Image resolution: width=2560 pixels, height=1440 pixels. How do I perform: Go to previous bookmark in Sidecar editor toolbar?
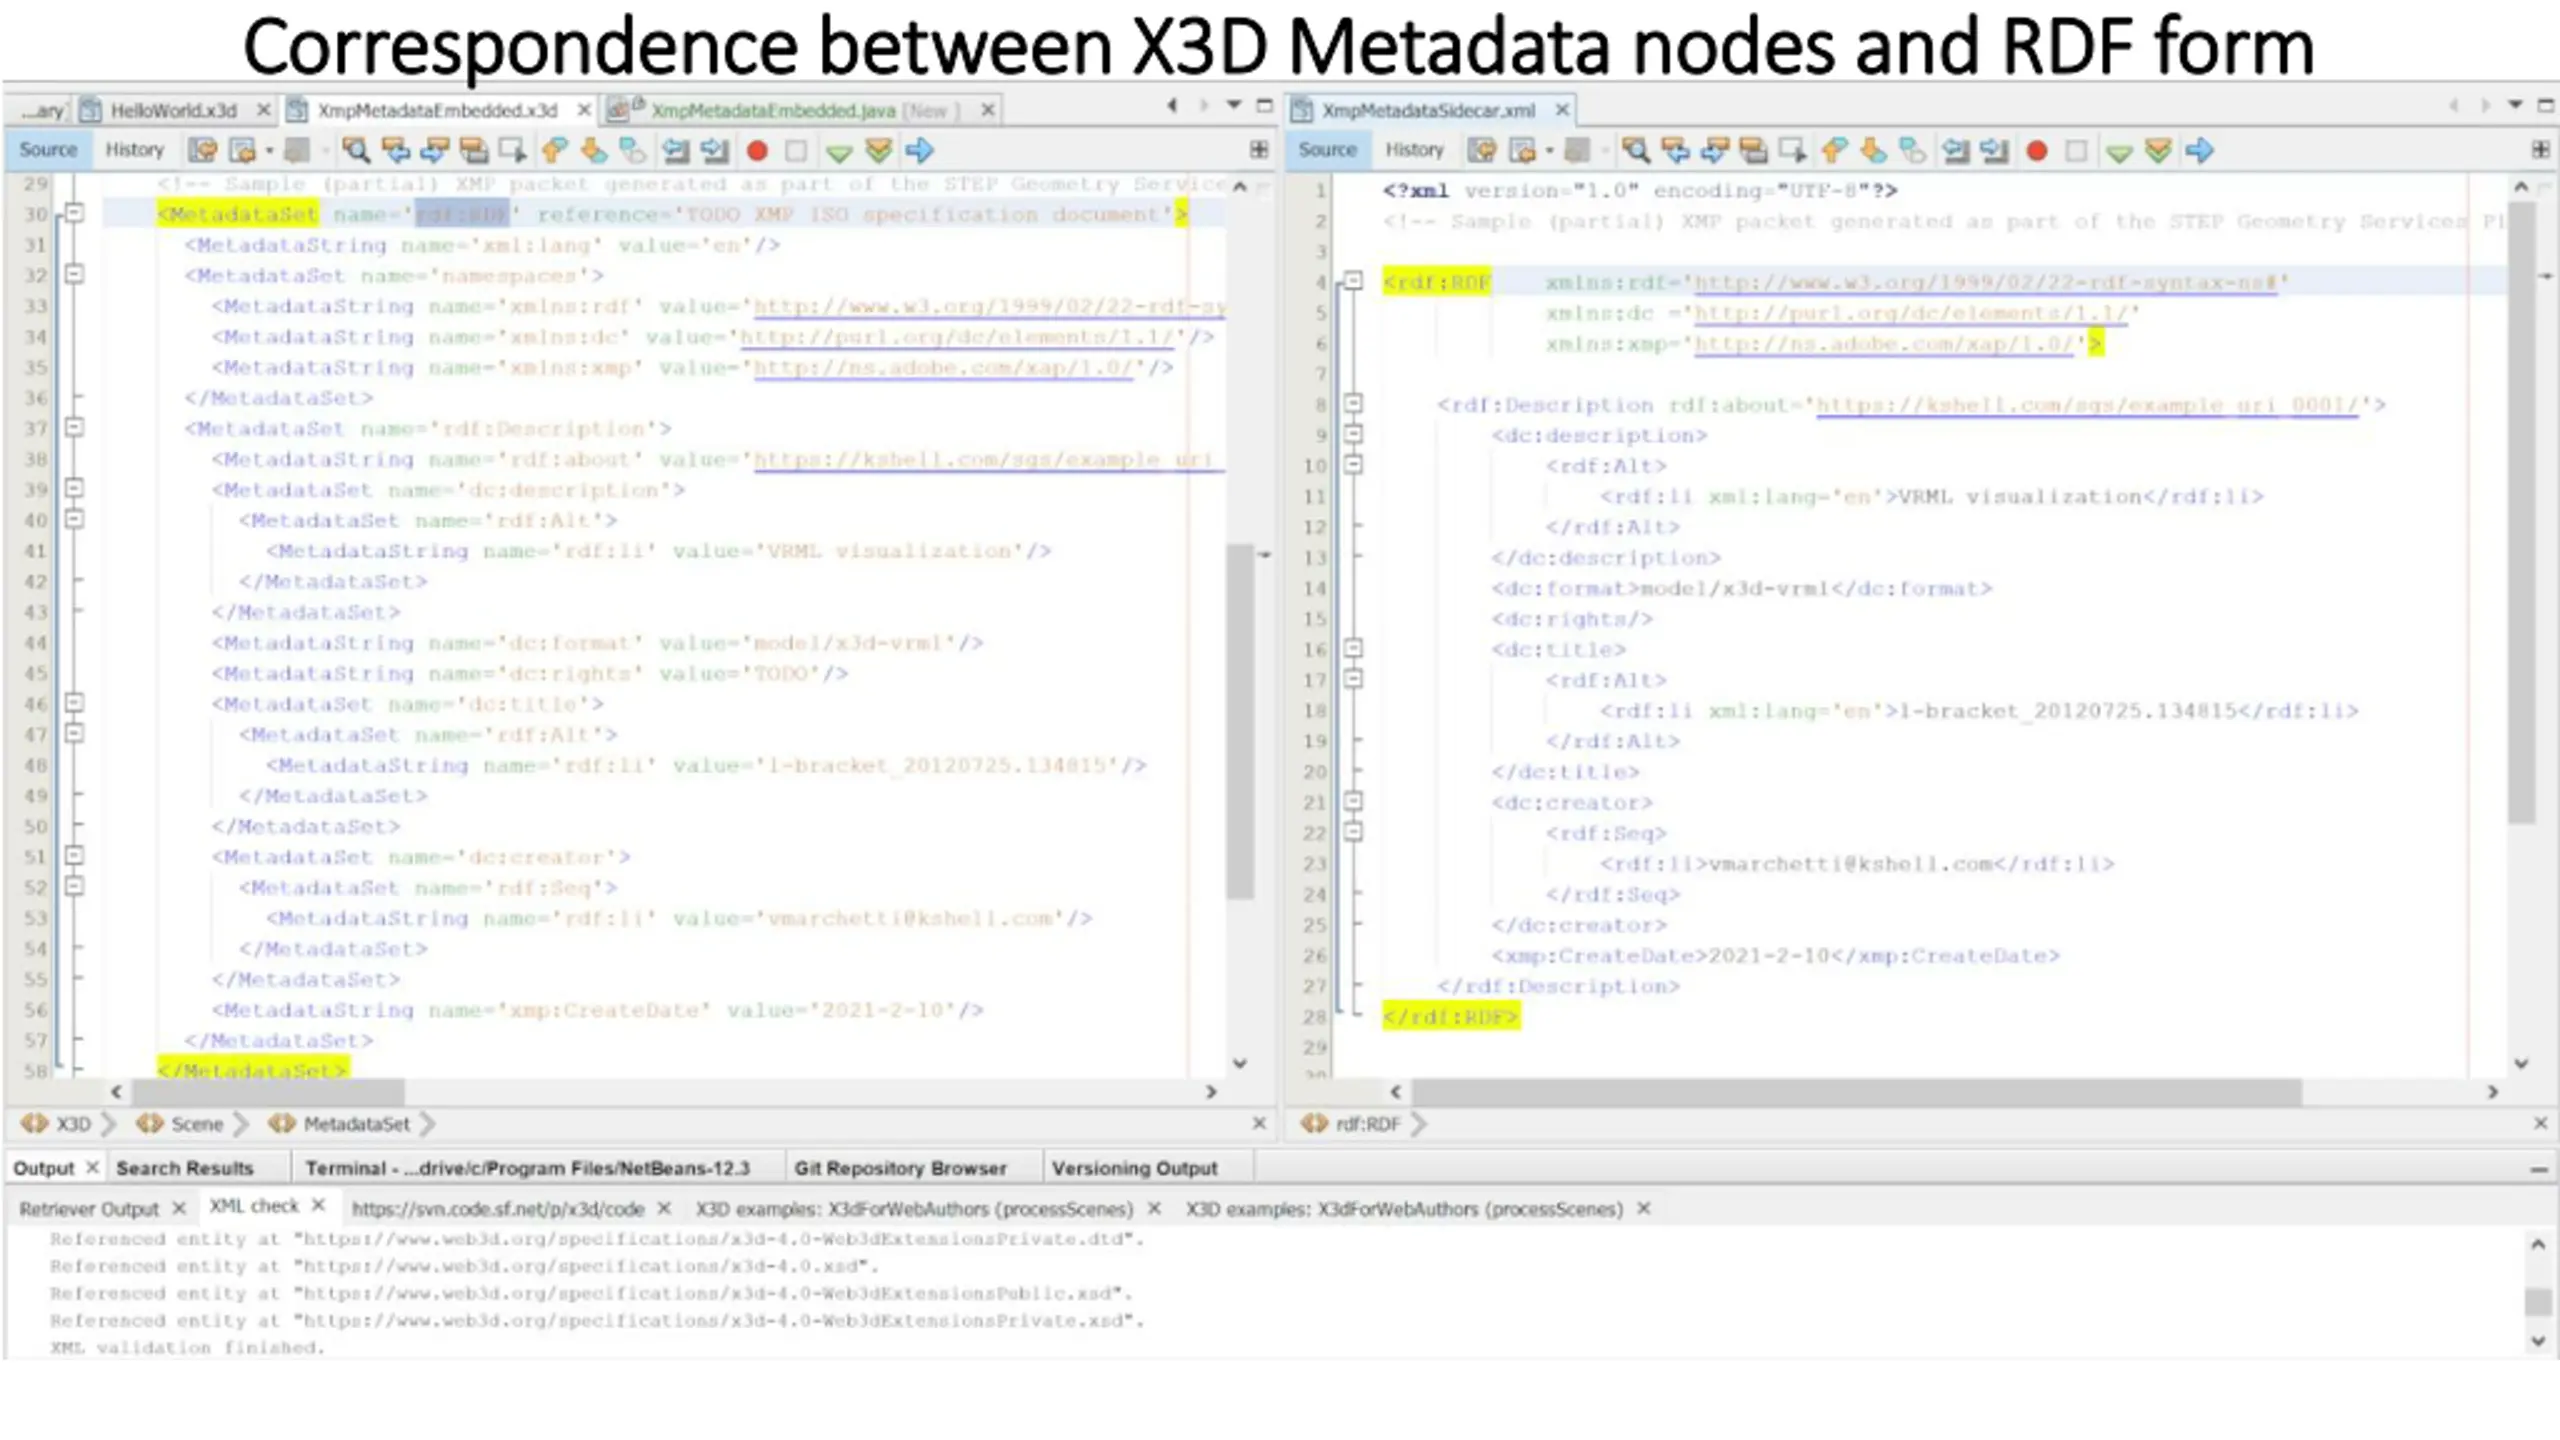[1834, 150]
